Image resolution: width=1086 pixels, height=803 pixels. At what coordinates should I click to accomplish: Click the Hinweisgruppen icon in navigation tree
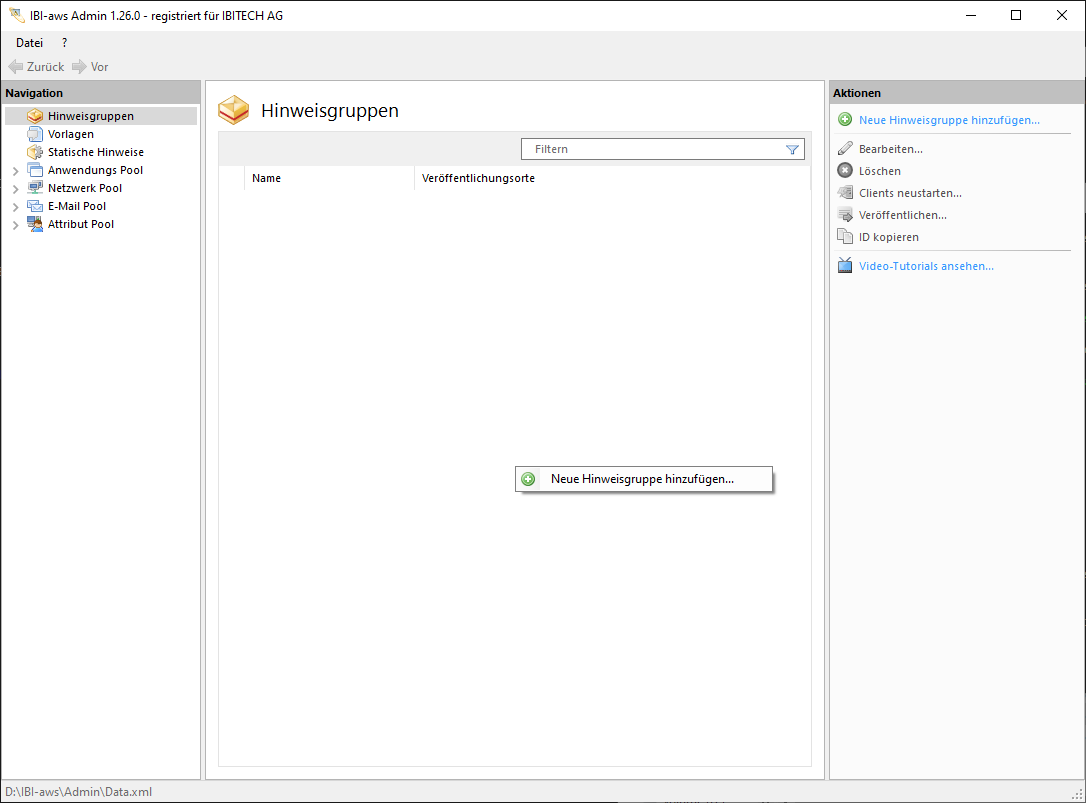point(35,116)
